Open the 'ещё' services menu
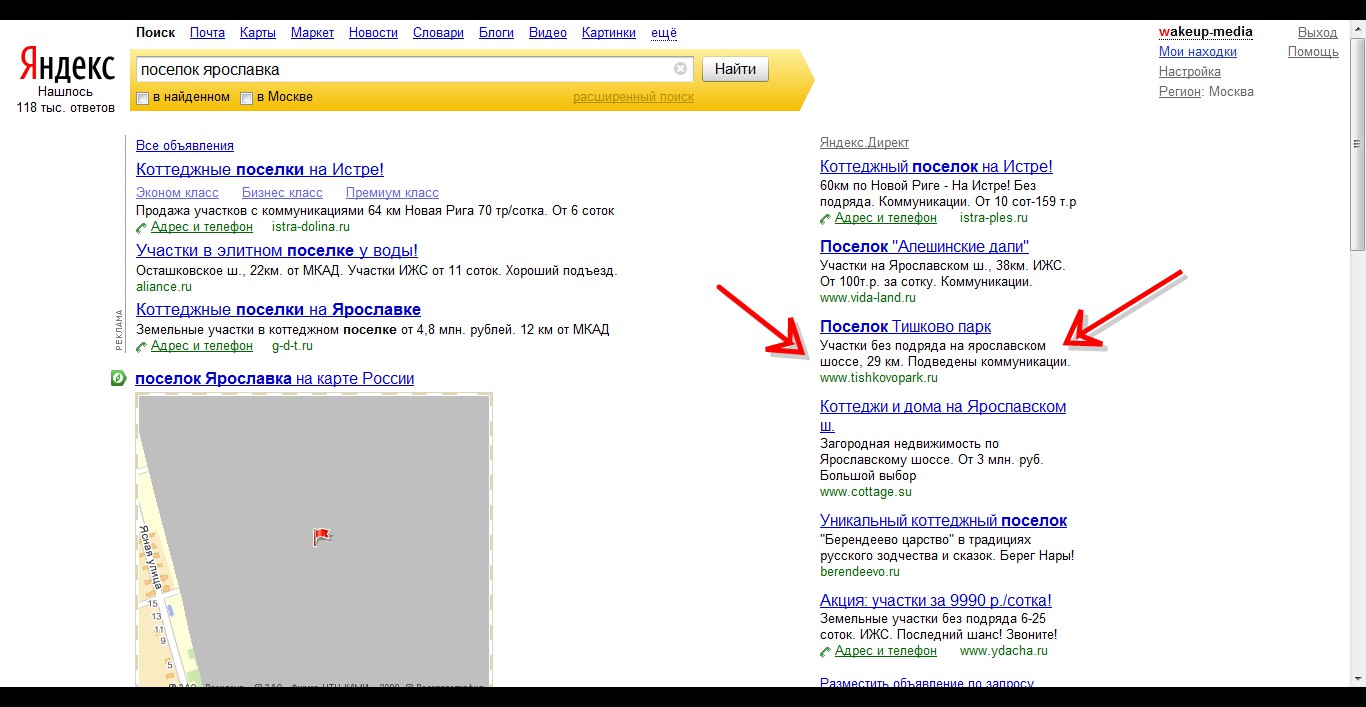 664,32
